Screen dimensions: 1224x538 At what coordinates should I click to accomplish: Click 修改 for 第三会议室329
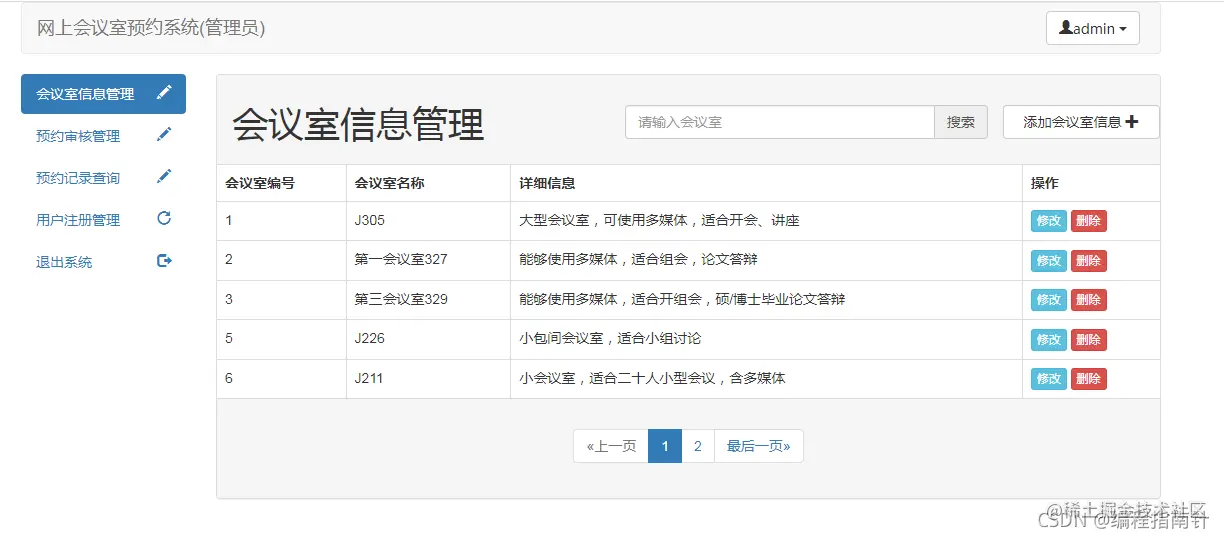click(x=1049, y=300)
